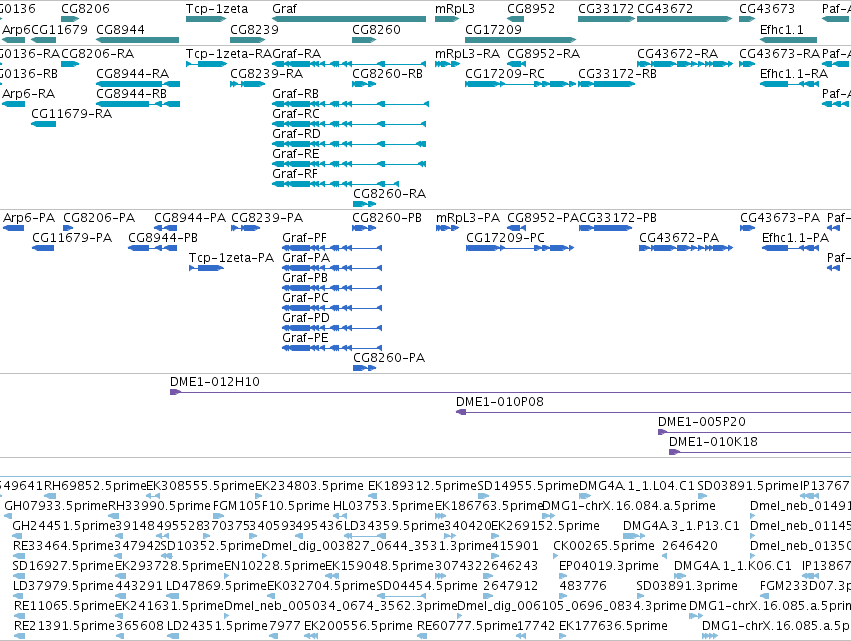The width and height of the screenshot is (851, 641).
Task: Click protein feature Tcp-1zeta-PA
Action: pyautogui.click(x=206, y=268)
